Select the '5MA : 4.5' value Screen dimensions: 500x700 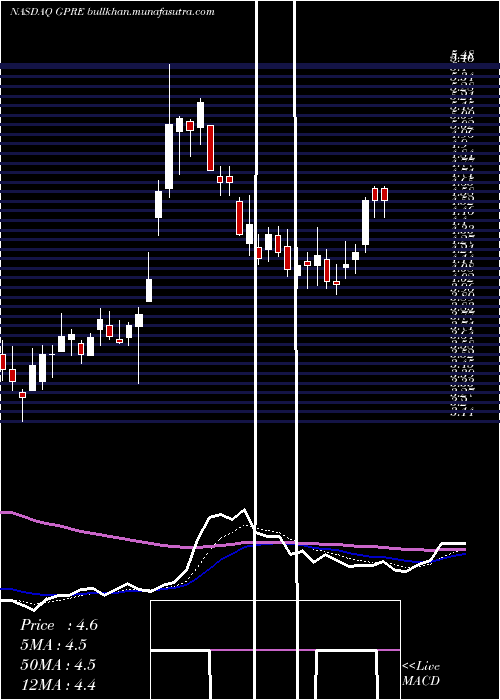54,645
